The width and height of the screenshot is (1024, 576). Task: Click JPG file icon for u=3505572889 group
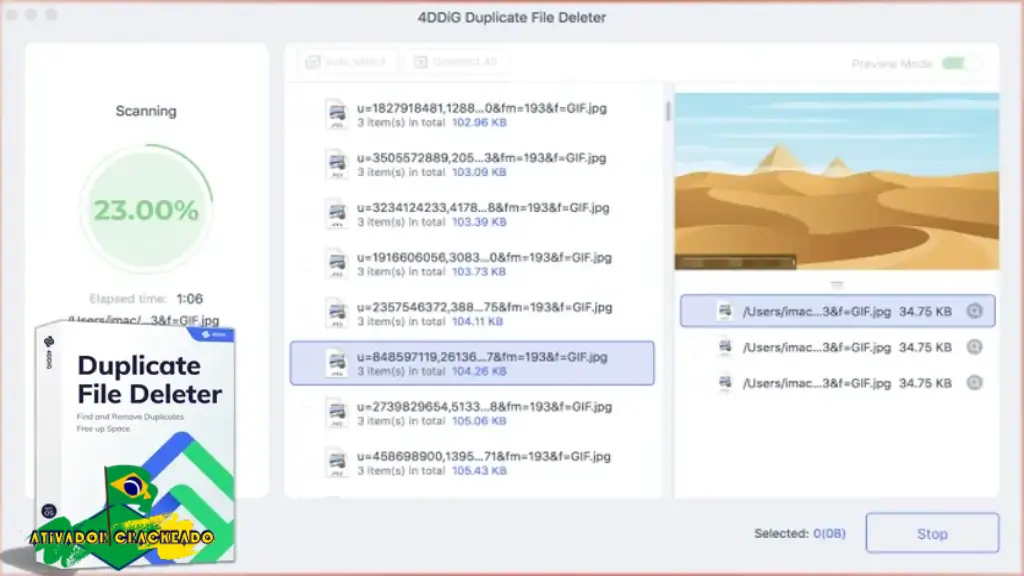(337, 164)
